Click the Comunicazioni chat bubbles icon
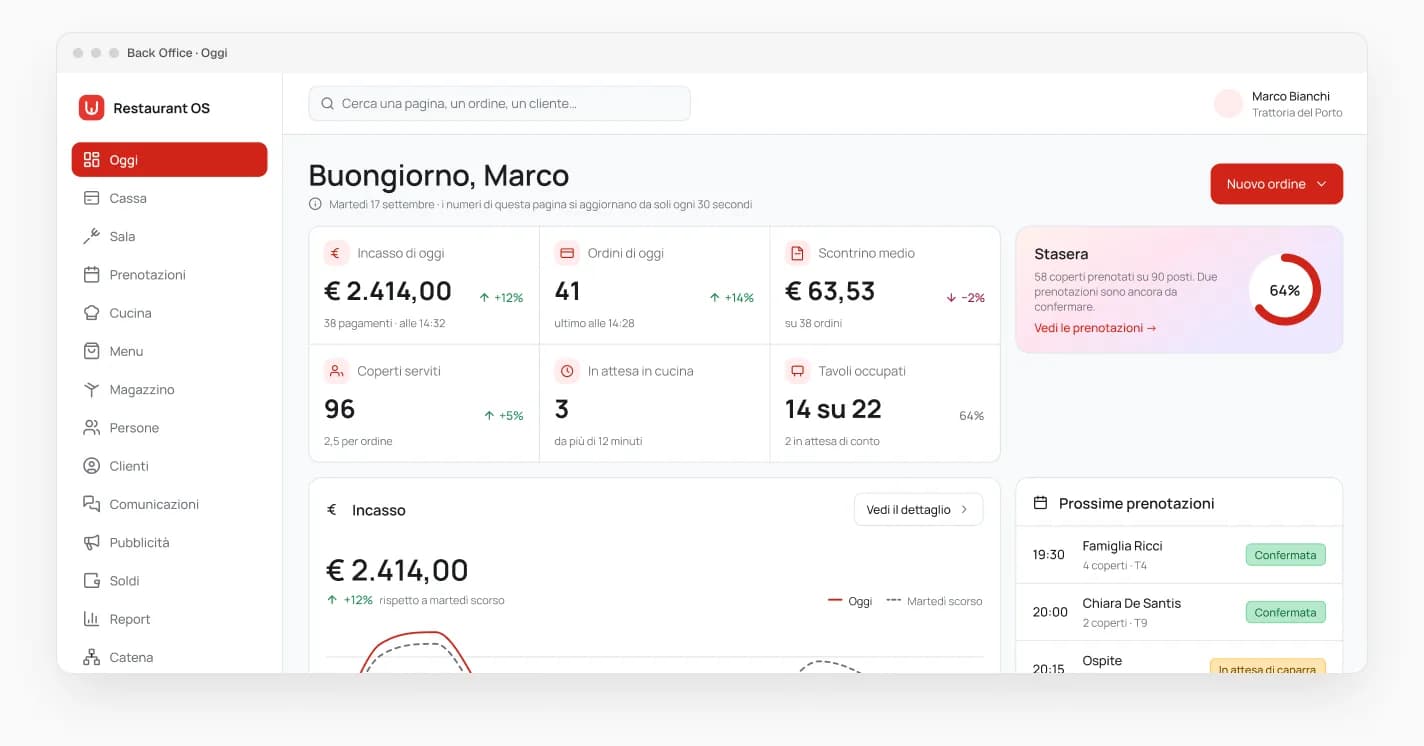 point(92,504)
